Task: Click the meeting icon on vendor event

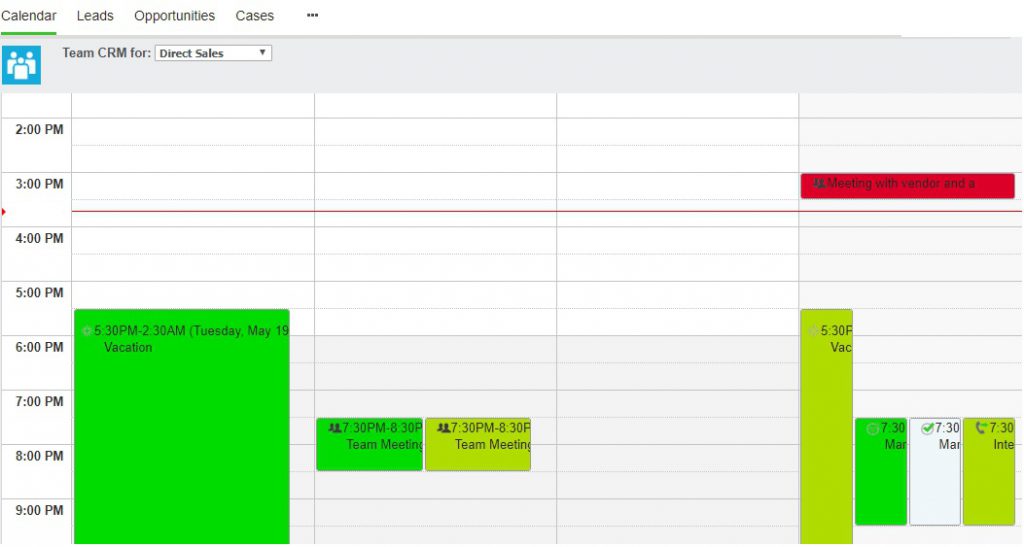Action: click(x=819, y=183)
